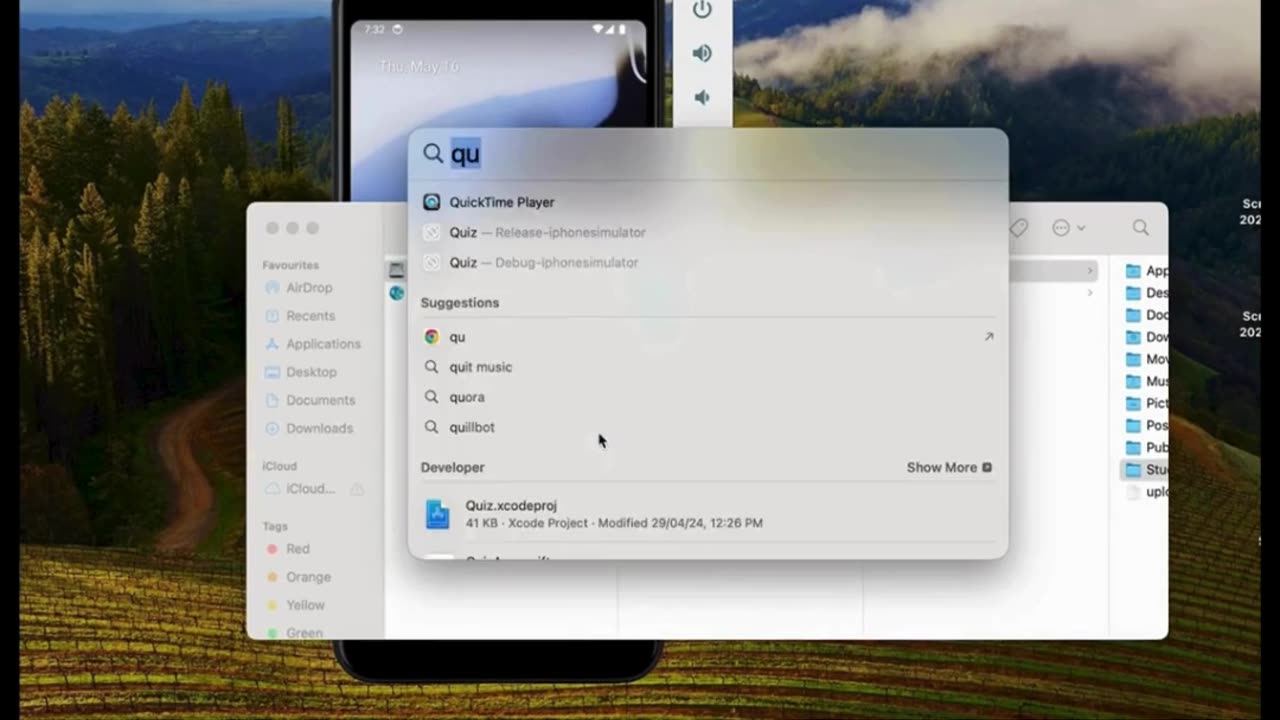1280x720 pixels.
Task: Filter by the Orange tag in Finder
Action: [298, 577]
